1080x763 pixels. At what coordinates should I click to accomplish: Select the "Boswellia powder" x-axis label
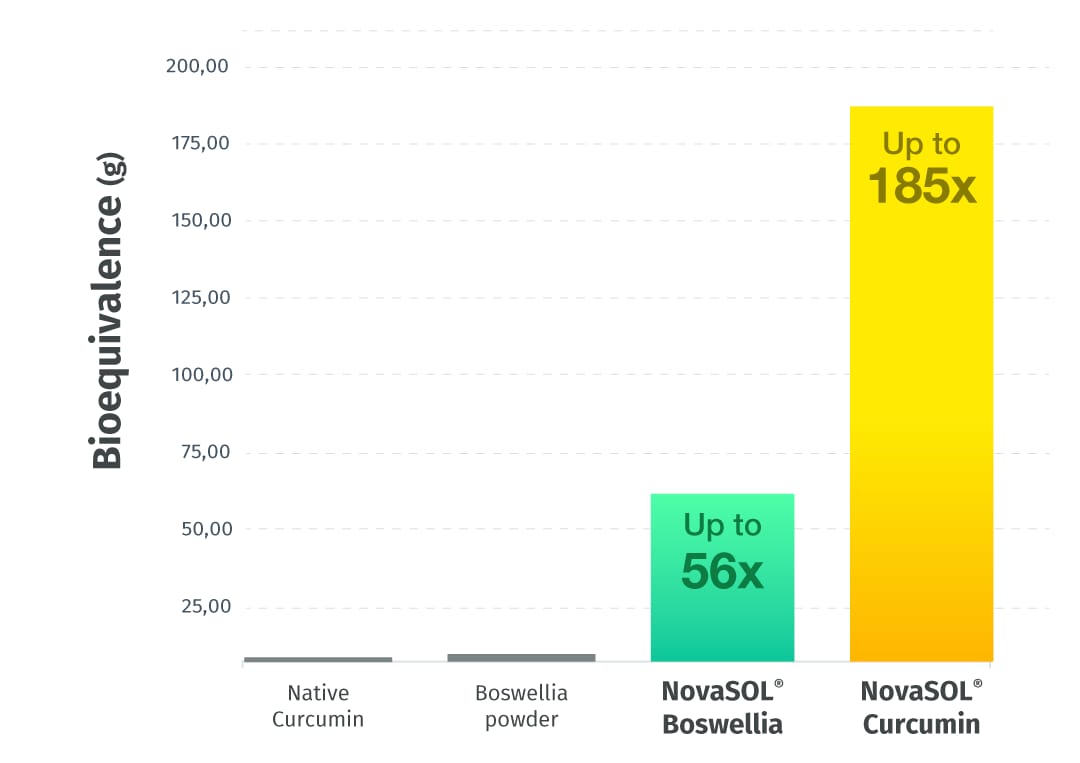point(521,706)
